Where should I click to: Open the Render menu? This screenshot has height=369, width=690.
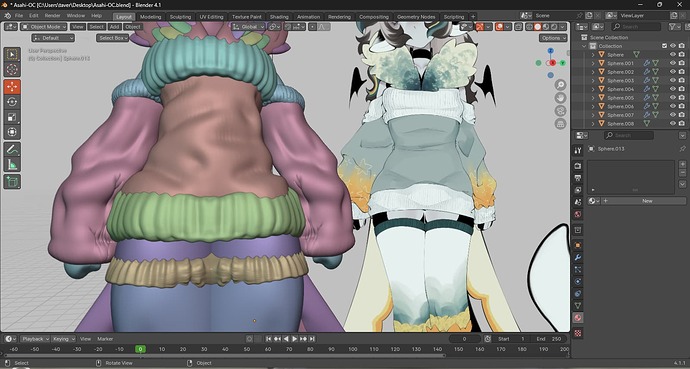click(52, 16)
